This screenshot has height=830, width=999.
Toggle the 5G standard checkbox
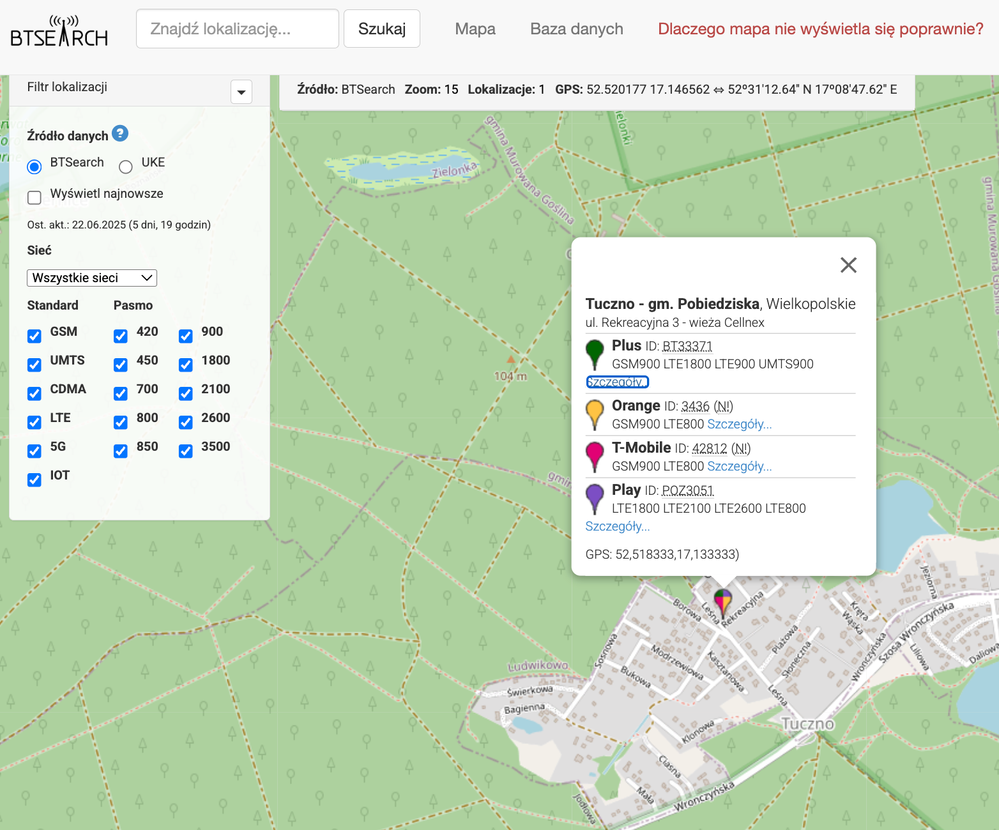35,451
